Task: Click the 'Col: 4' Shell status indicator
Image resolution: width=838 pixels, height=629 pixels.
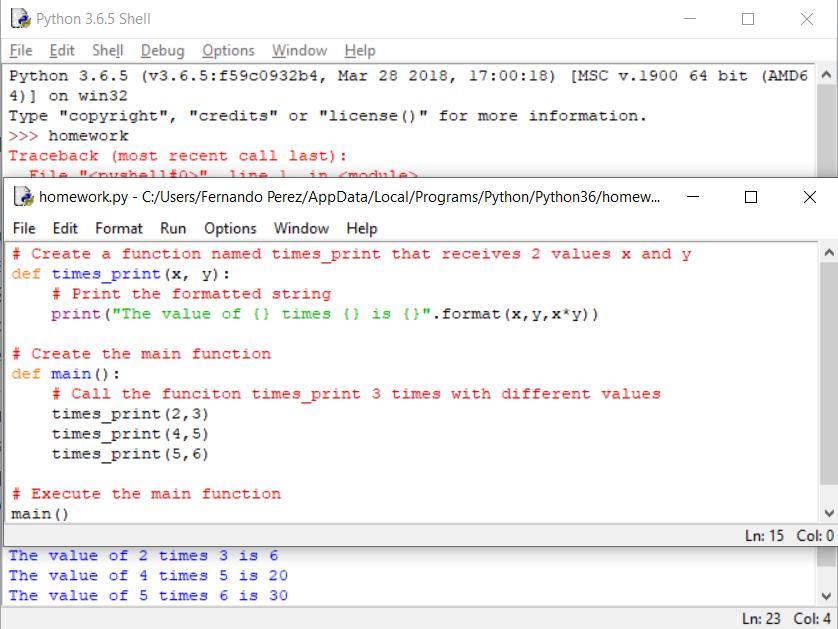Action: (x=812, y=618)
